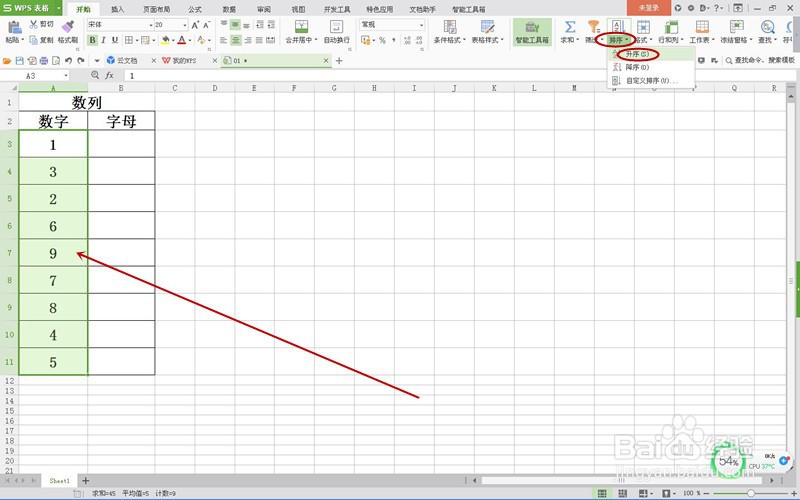Choose Custom Sort (自定义排序) menu entry

pos(650,81)
